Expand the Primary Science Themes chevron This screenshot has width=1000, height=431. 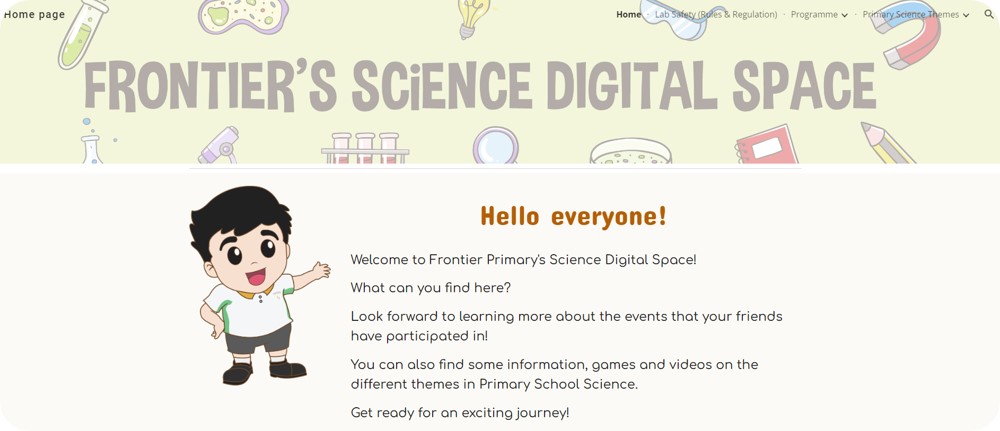pyautogui.click(x=966, y=15)
